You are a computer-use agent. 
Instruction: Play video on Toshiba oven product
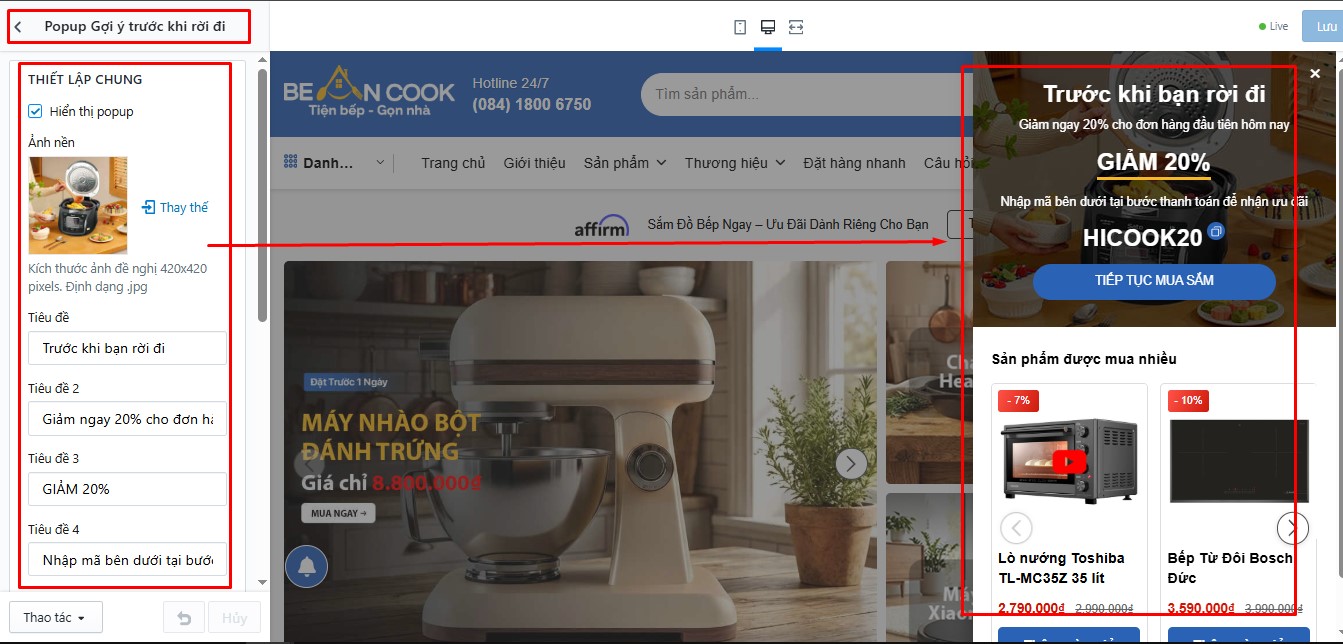coord(1069,462)
